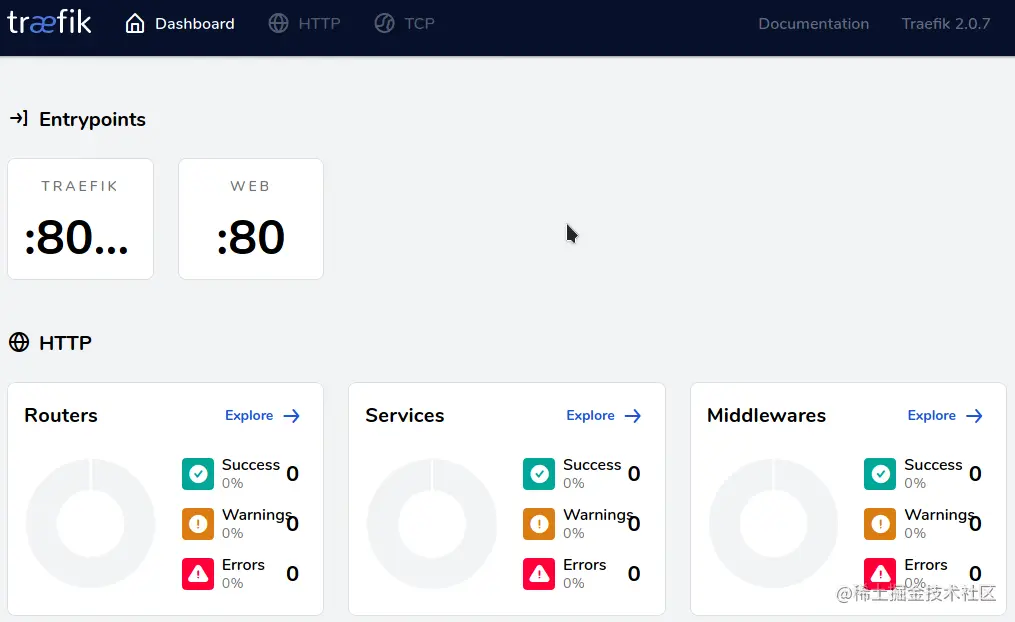The image size is (1015, 622).
Task: Click the Routers Explore arrow icon
Action: pos(292,416)
